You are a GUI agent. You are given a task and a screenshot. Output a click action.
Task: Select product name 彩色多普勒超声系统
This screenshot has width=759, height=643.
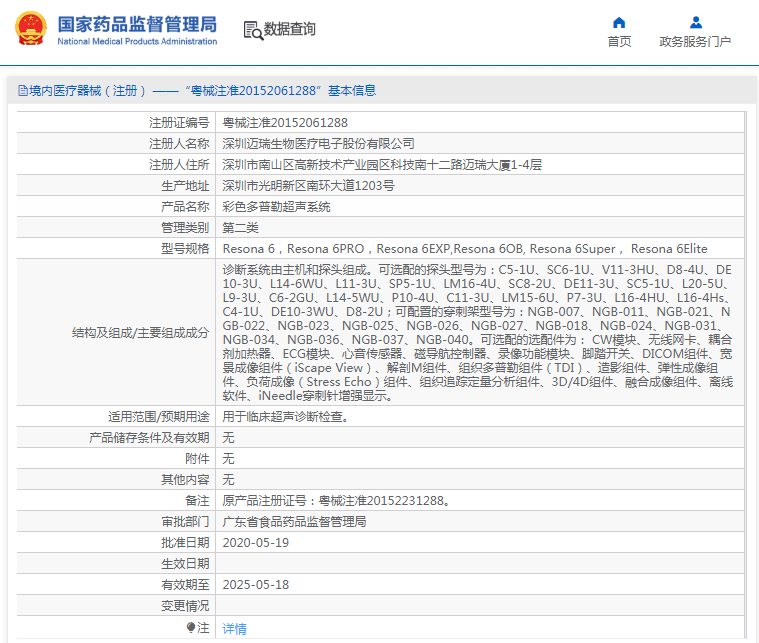point(479,207)
